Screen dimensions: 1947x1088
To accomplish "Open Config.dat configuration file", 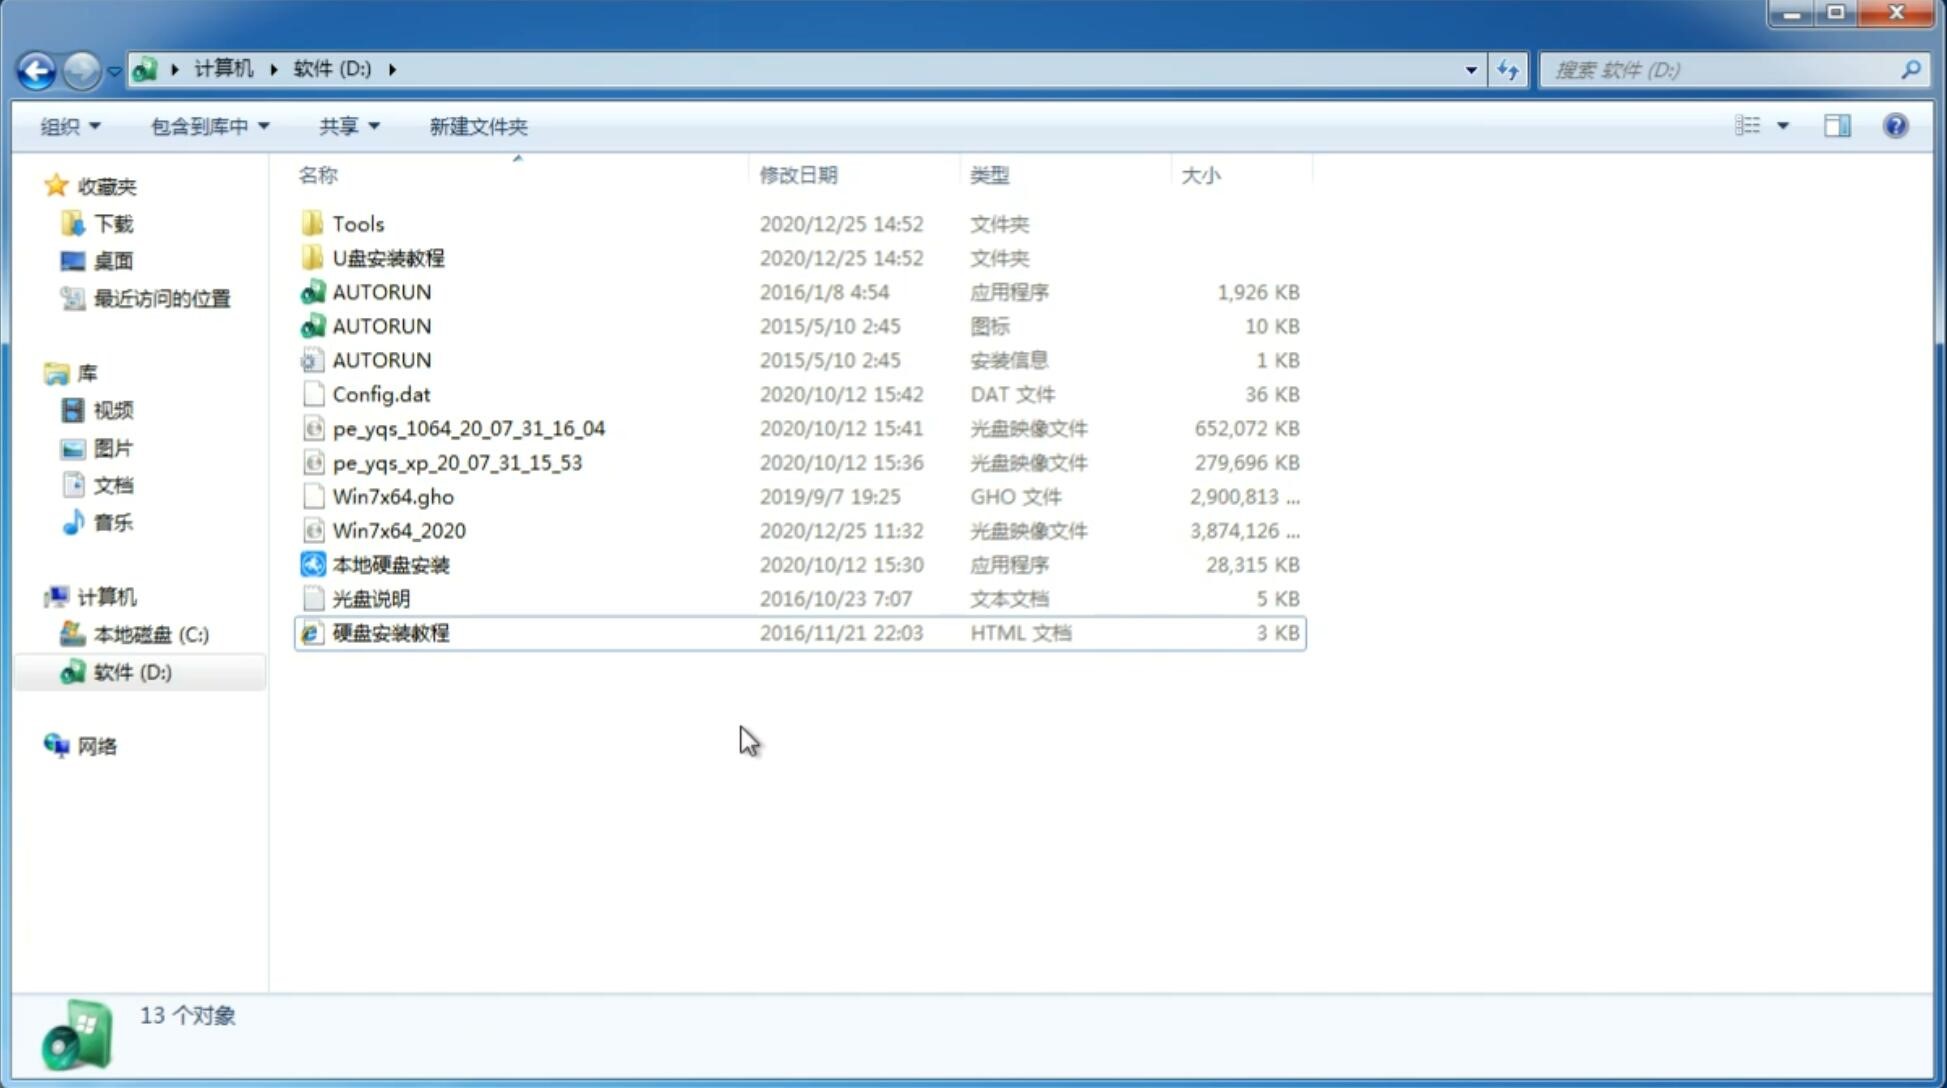I will point(380,393).
